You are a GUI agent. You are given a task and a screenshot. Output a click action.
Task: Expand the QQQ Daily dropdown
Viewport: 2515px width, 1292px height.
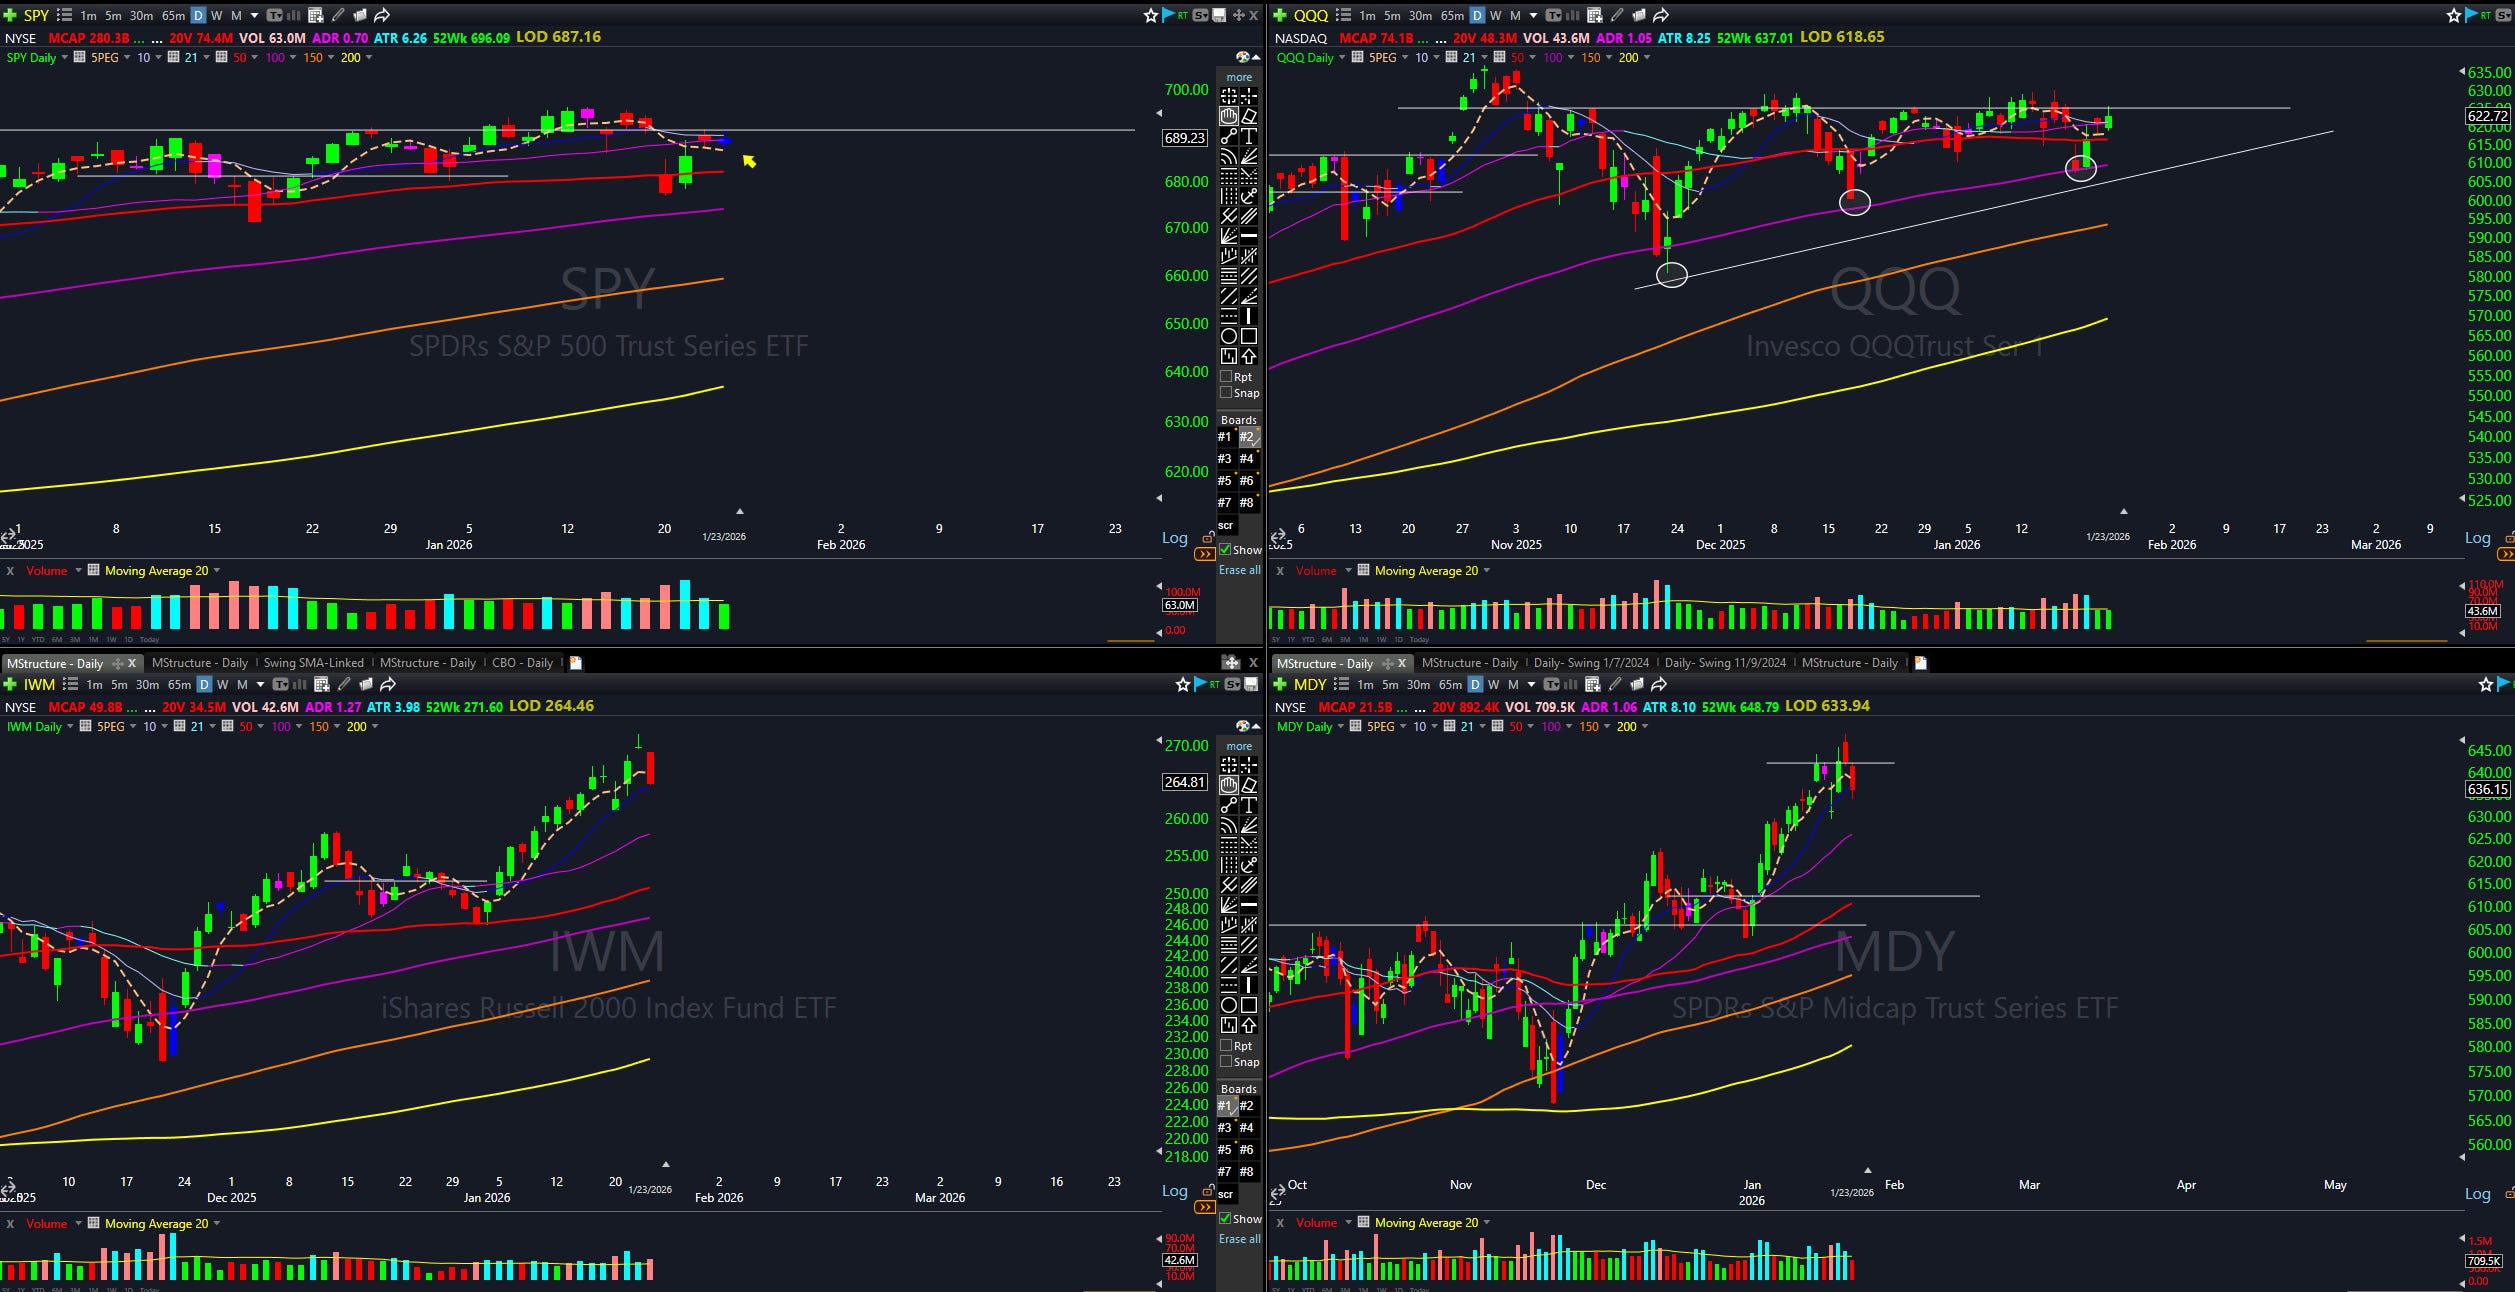click(1341, 58)
